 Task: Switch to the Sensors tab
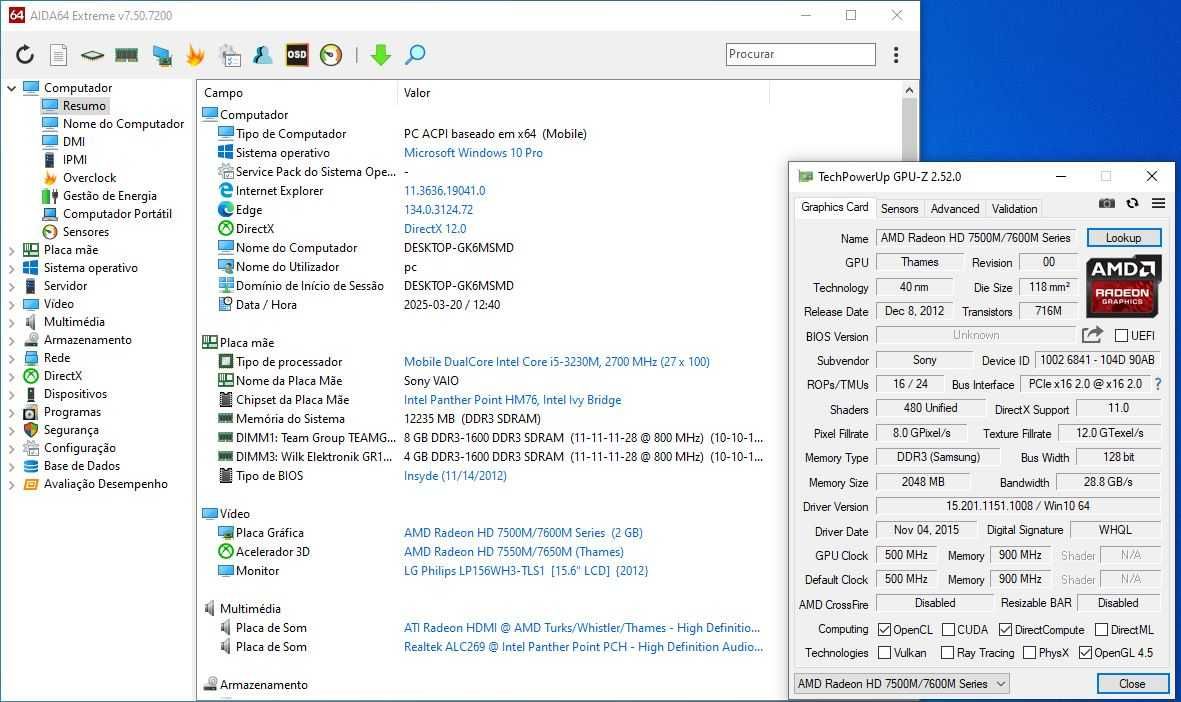(x=899, y=209)
